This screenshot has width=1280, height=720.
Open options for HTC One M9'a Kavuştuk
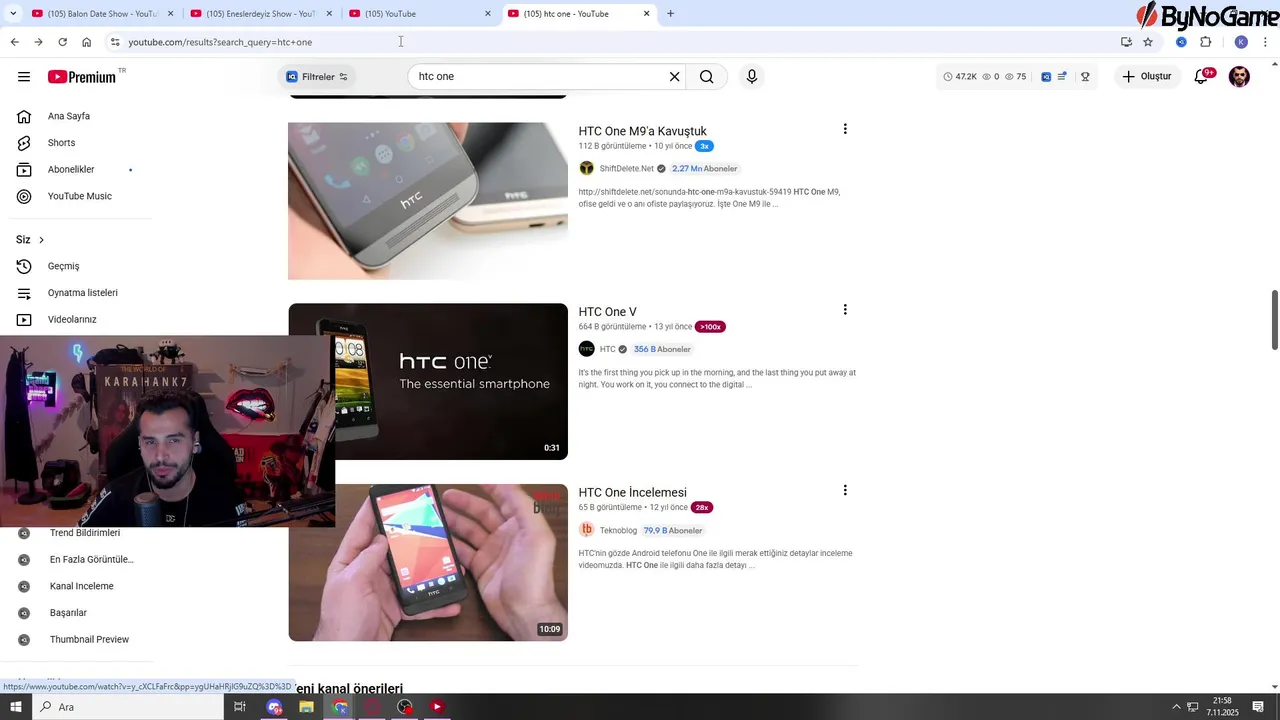pos(845,129)
